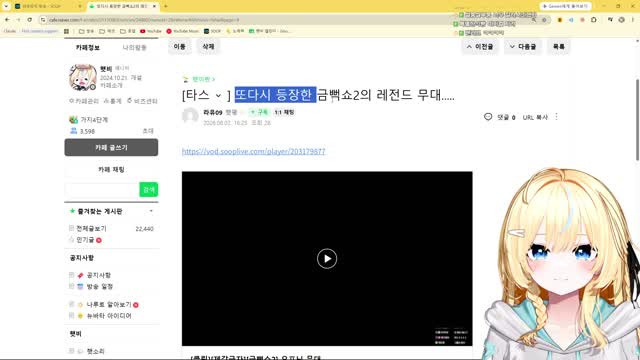
Task: Click the cafe profile avatar image
Action: (83, 77)
